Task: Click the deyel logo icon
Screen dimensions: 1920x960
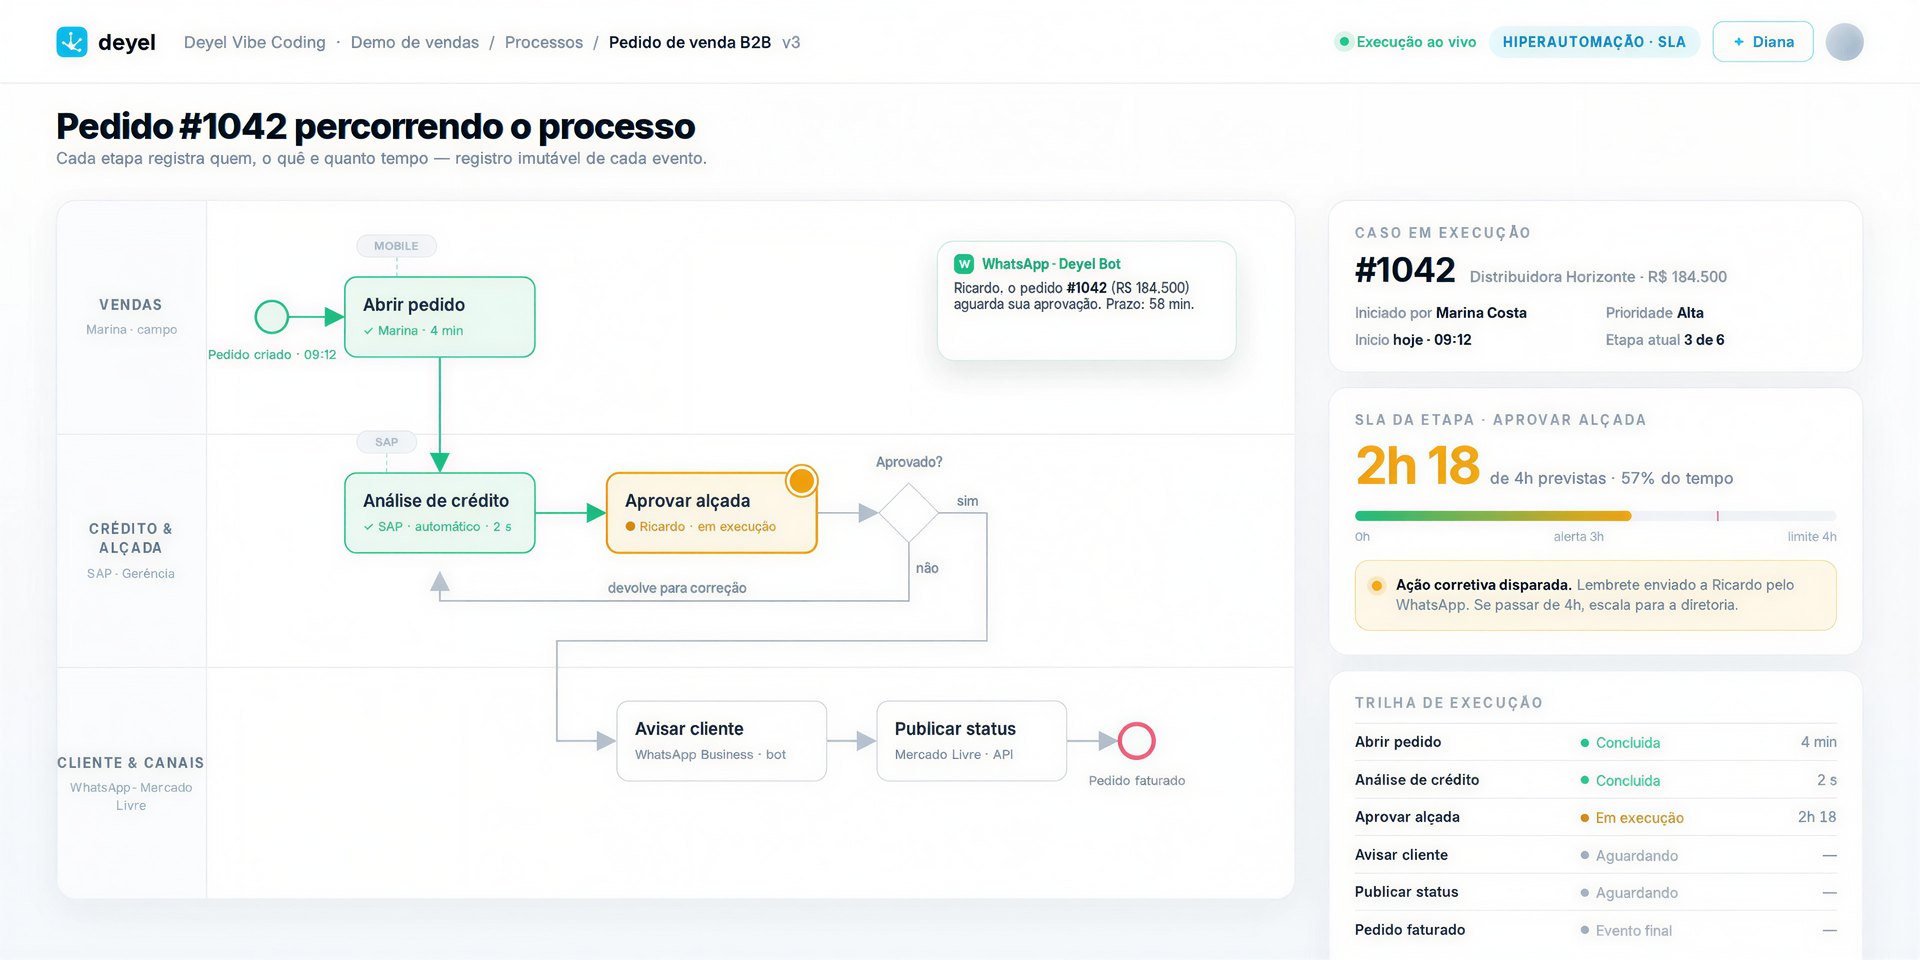Action: point(72,42)
